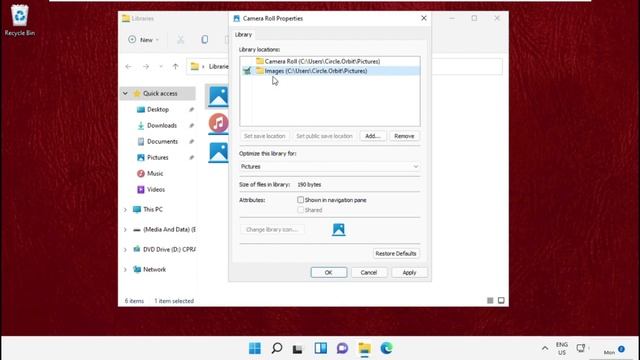Open Desktop in Quick access
The height and width of the screenshot is (360, 640).
tap(158, 109)
